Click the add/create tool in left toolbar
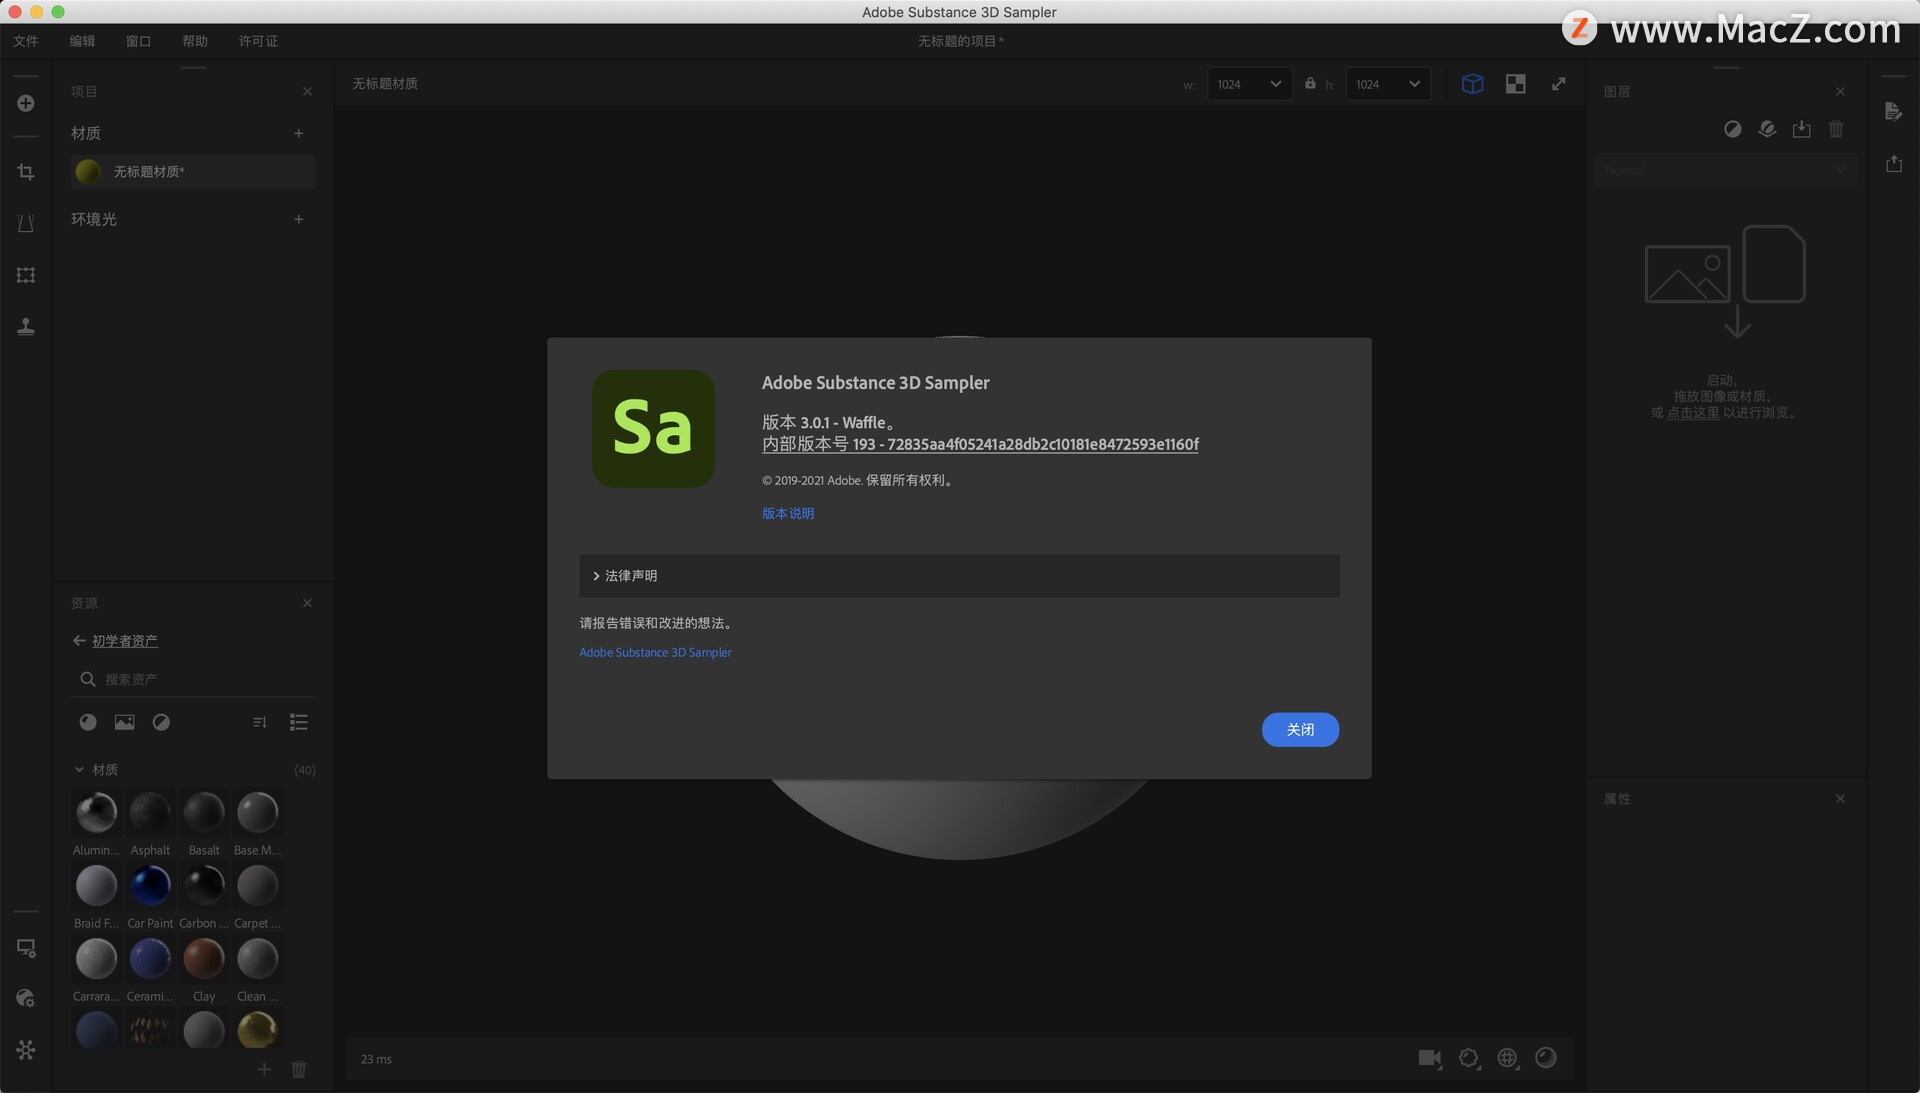 (x=26, y=103)
